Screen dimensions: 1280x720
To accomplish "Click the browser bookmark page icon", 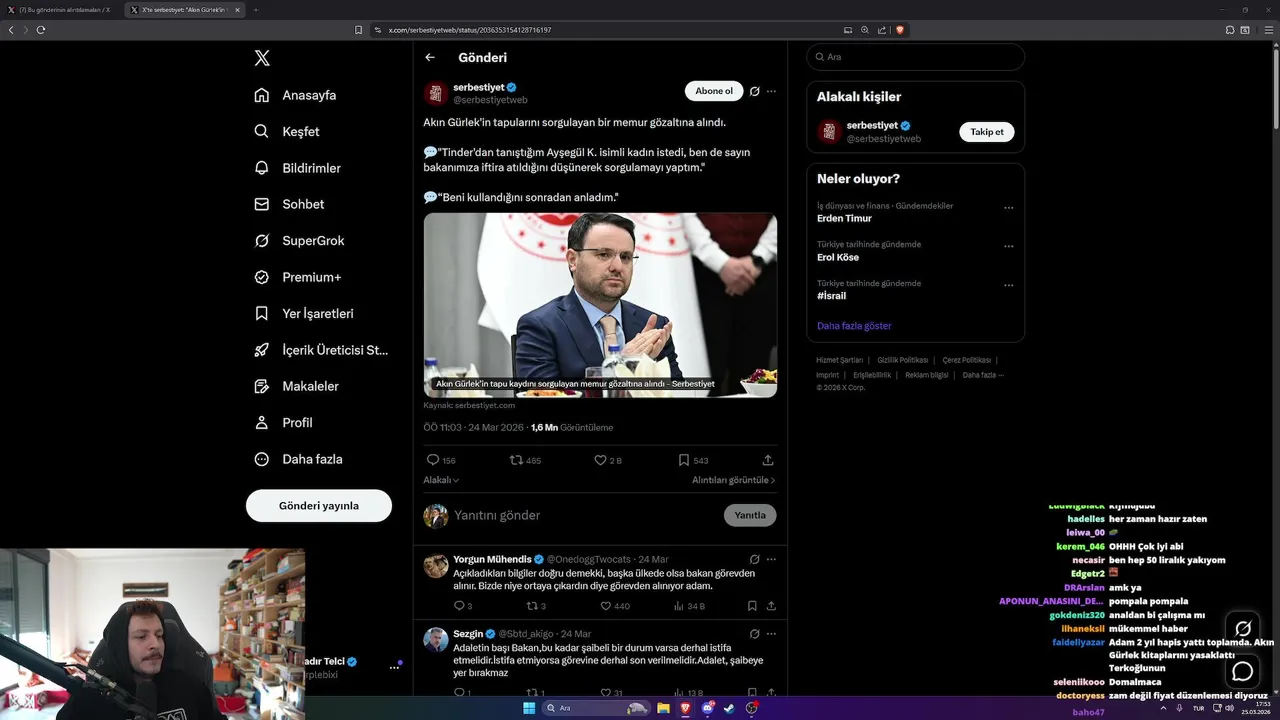I will (x=358, y=30).
